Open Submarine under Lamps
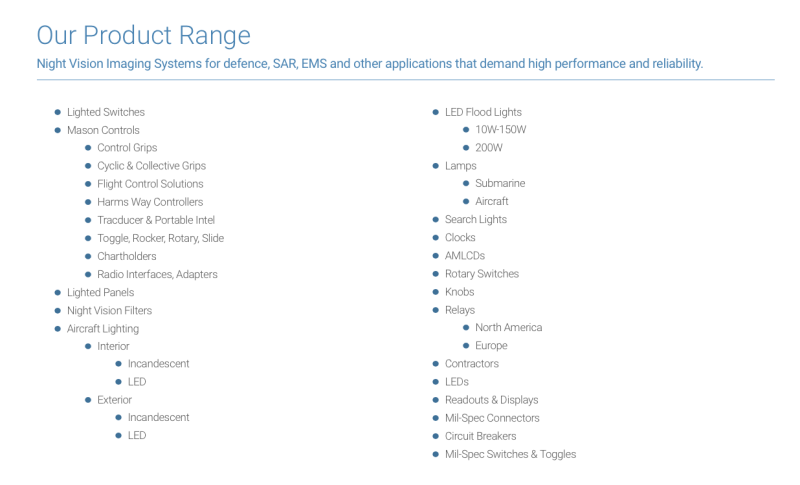This screenshot has width=800, height=485. pyautogui.click(x=500, y=183)
